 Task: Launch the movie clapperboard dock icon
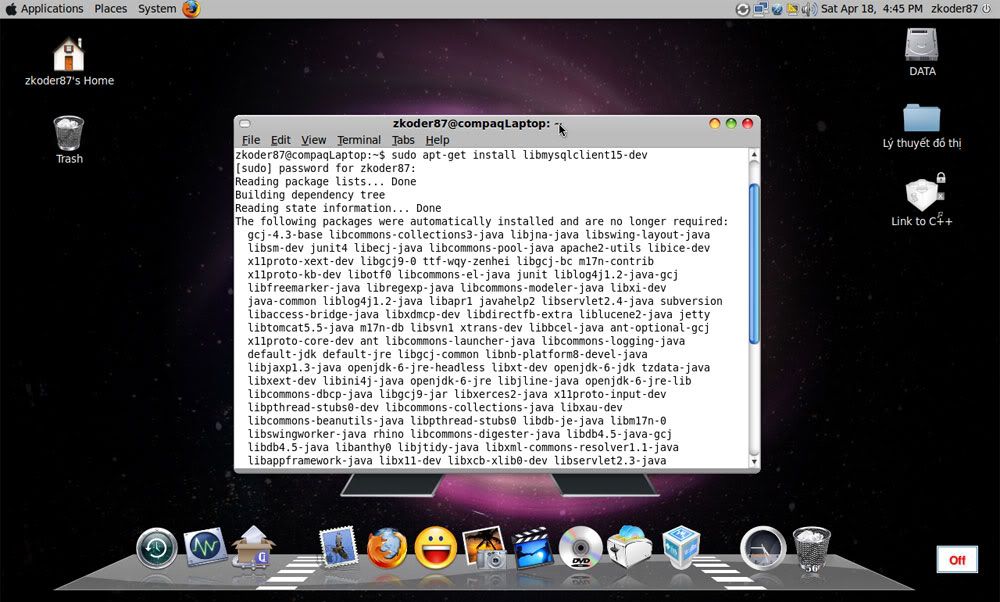tap(533, 547)
